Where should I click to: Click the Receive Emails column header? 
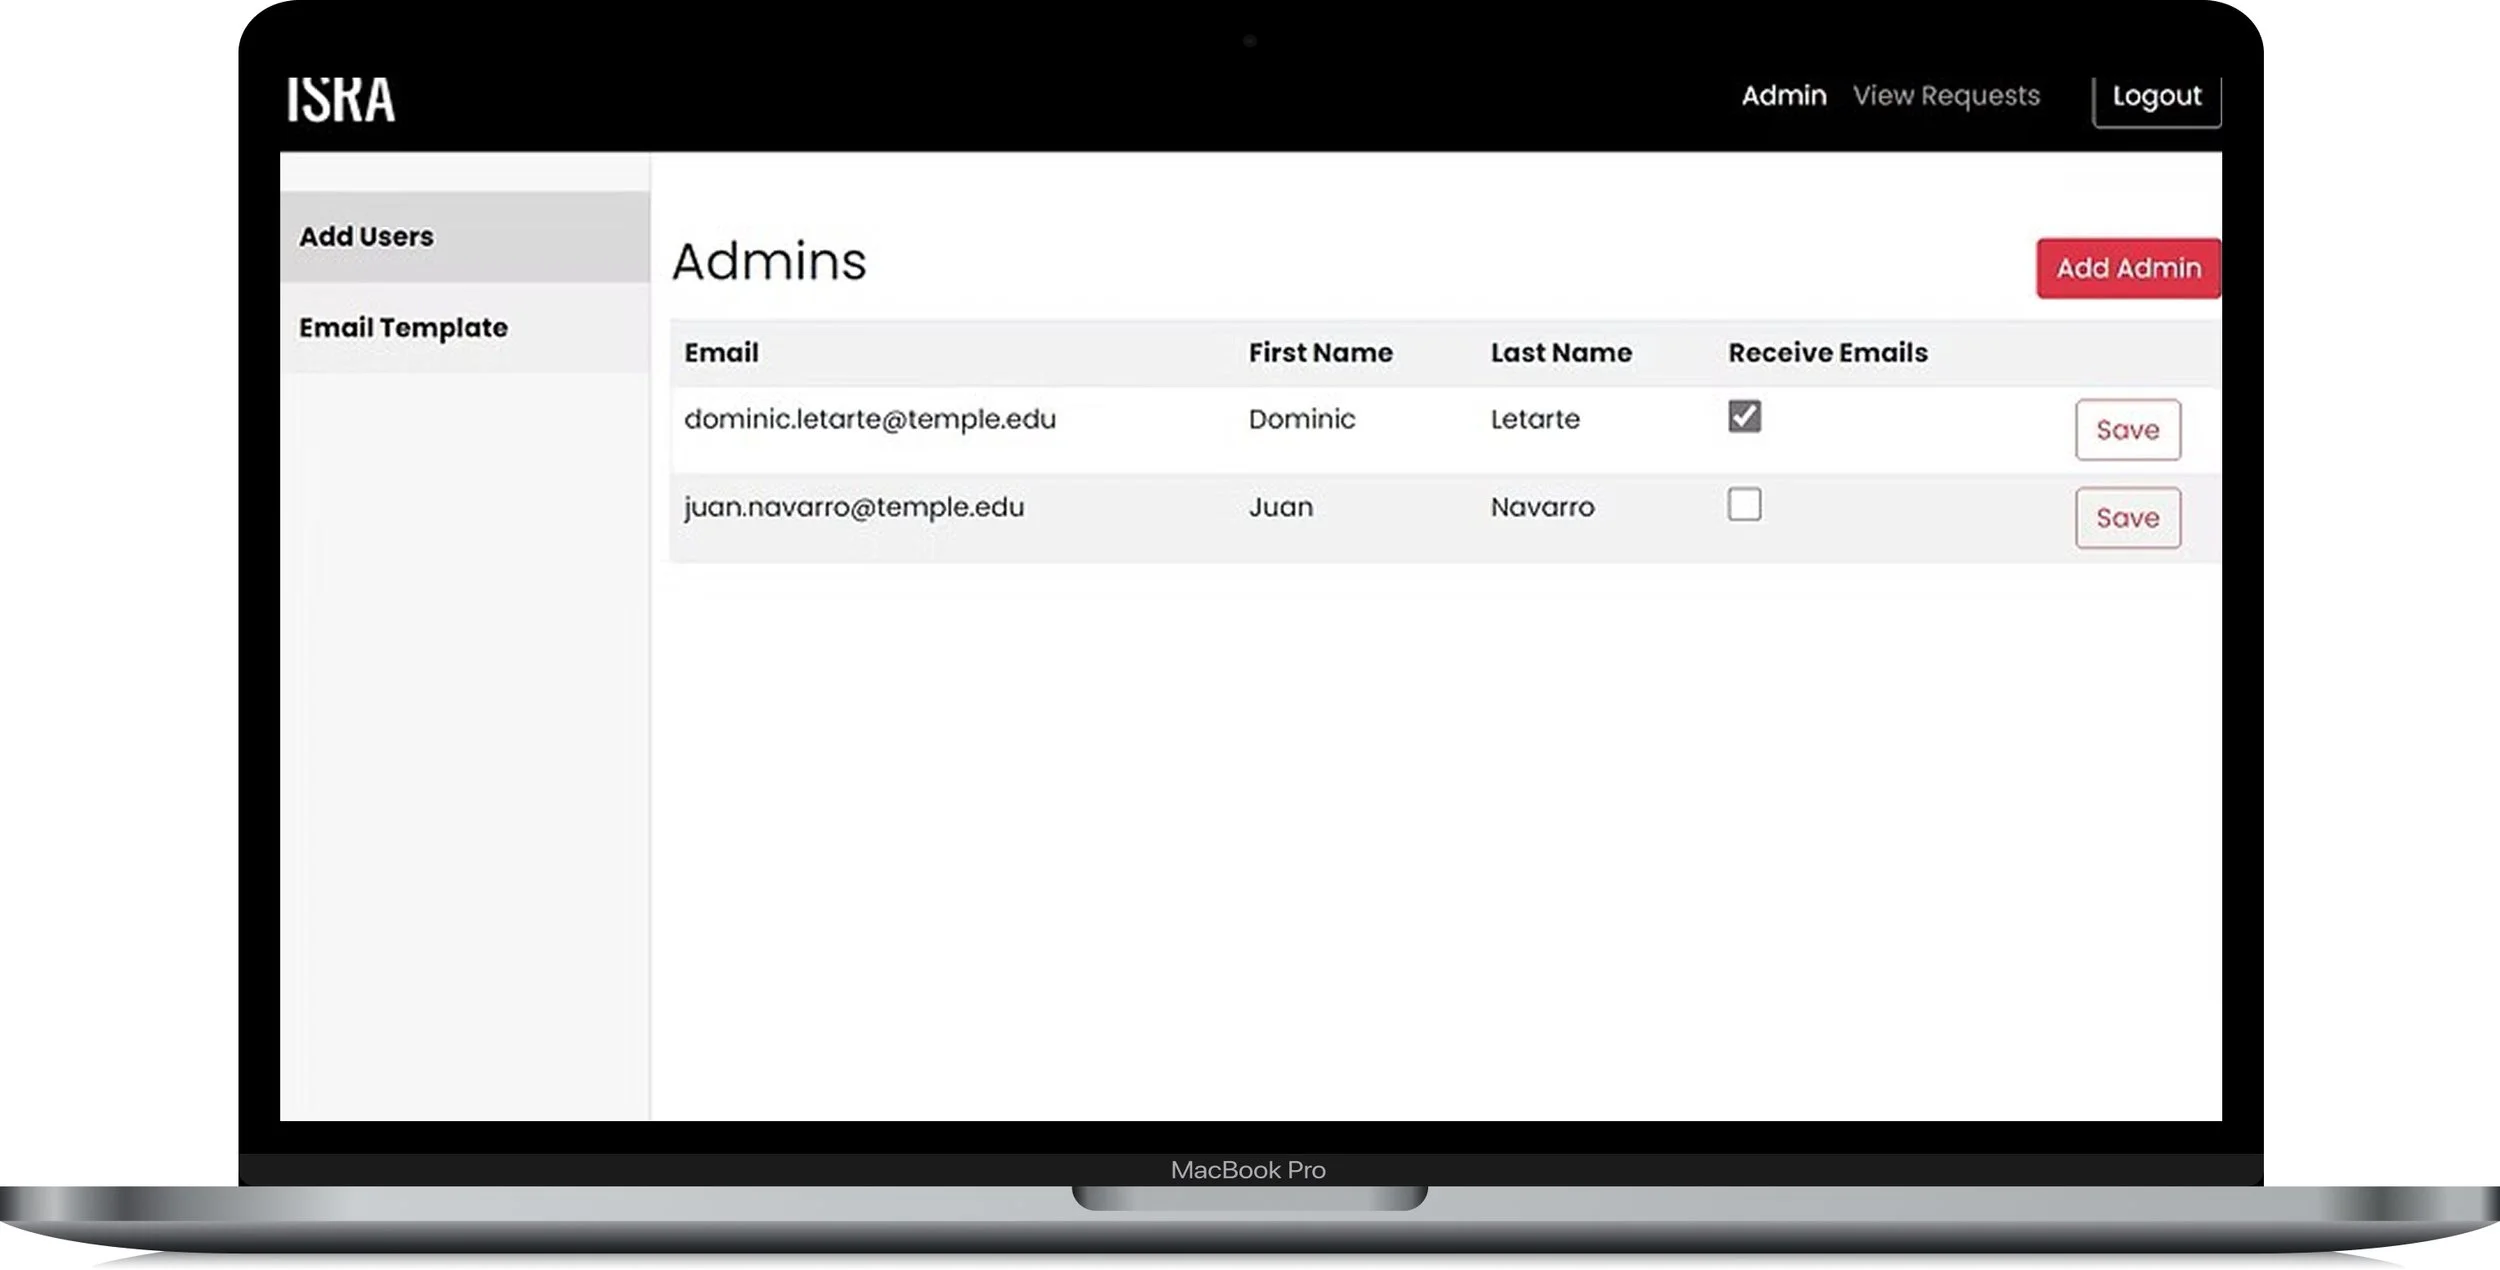click(1827, 353)
